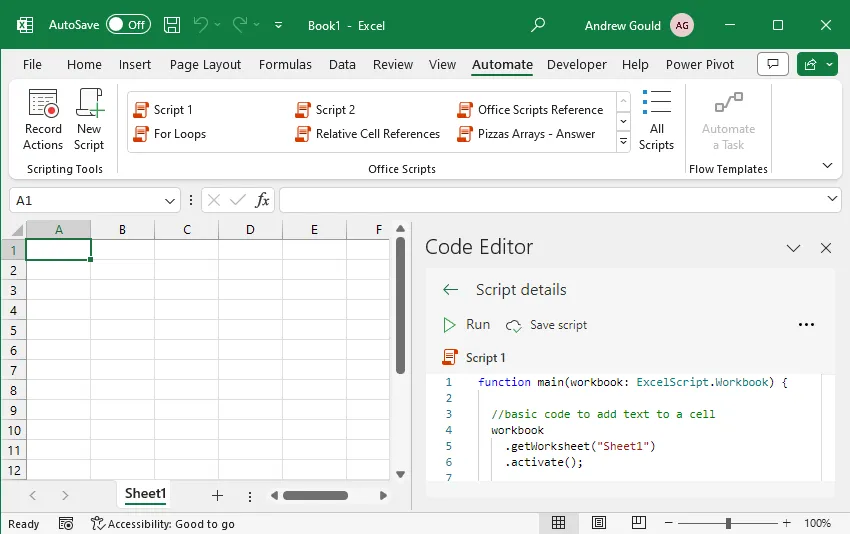Image resolution: width=850 pixels, height=534 pixels.
Task: Switch to the Power Pivot tab
Action: click(x=700, y=65)
